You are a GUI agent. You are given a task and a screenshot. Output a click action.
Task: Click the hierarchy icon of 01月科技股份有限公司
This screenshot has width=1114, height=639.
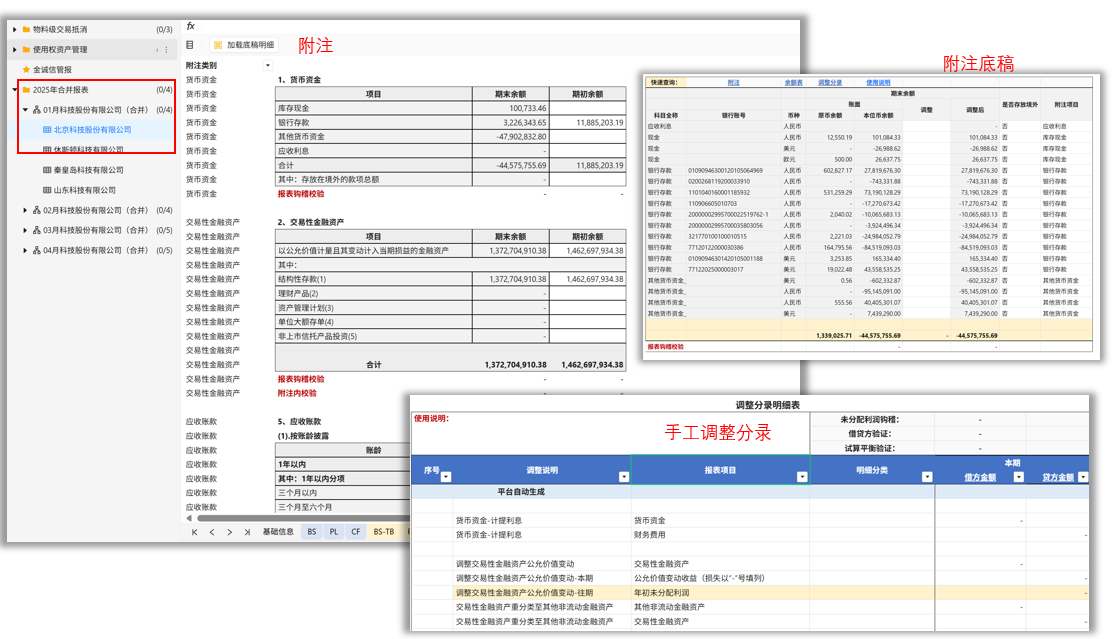(36, 110)
